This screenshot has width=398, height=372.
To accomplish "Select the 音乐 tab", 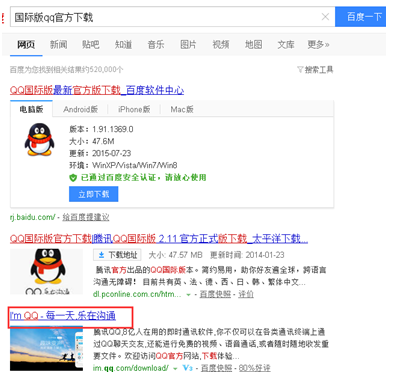I will (156, 44).
